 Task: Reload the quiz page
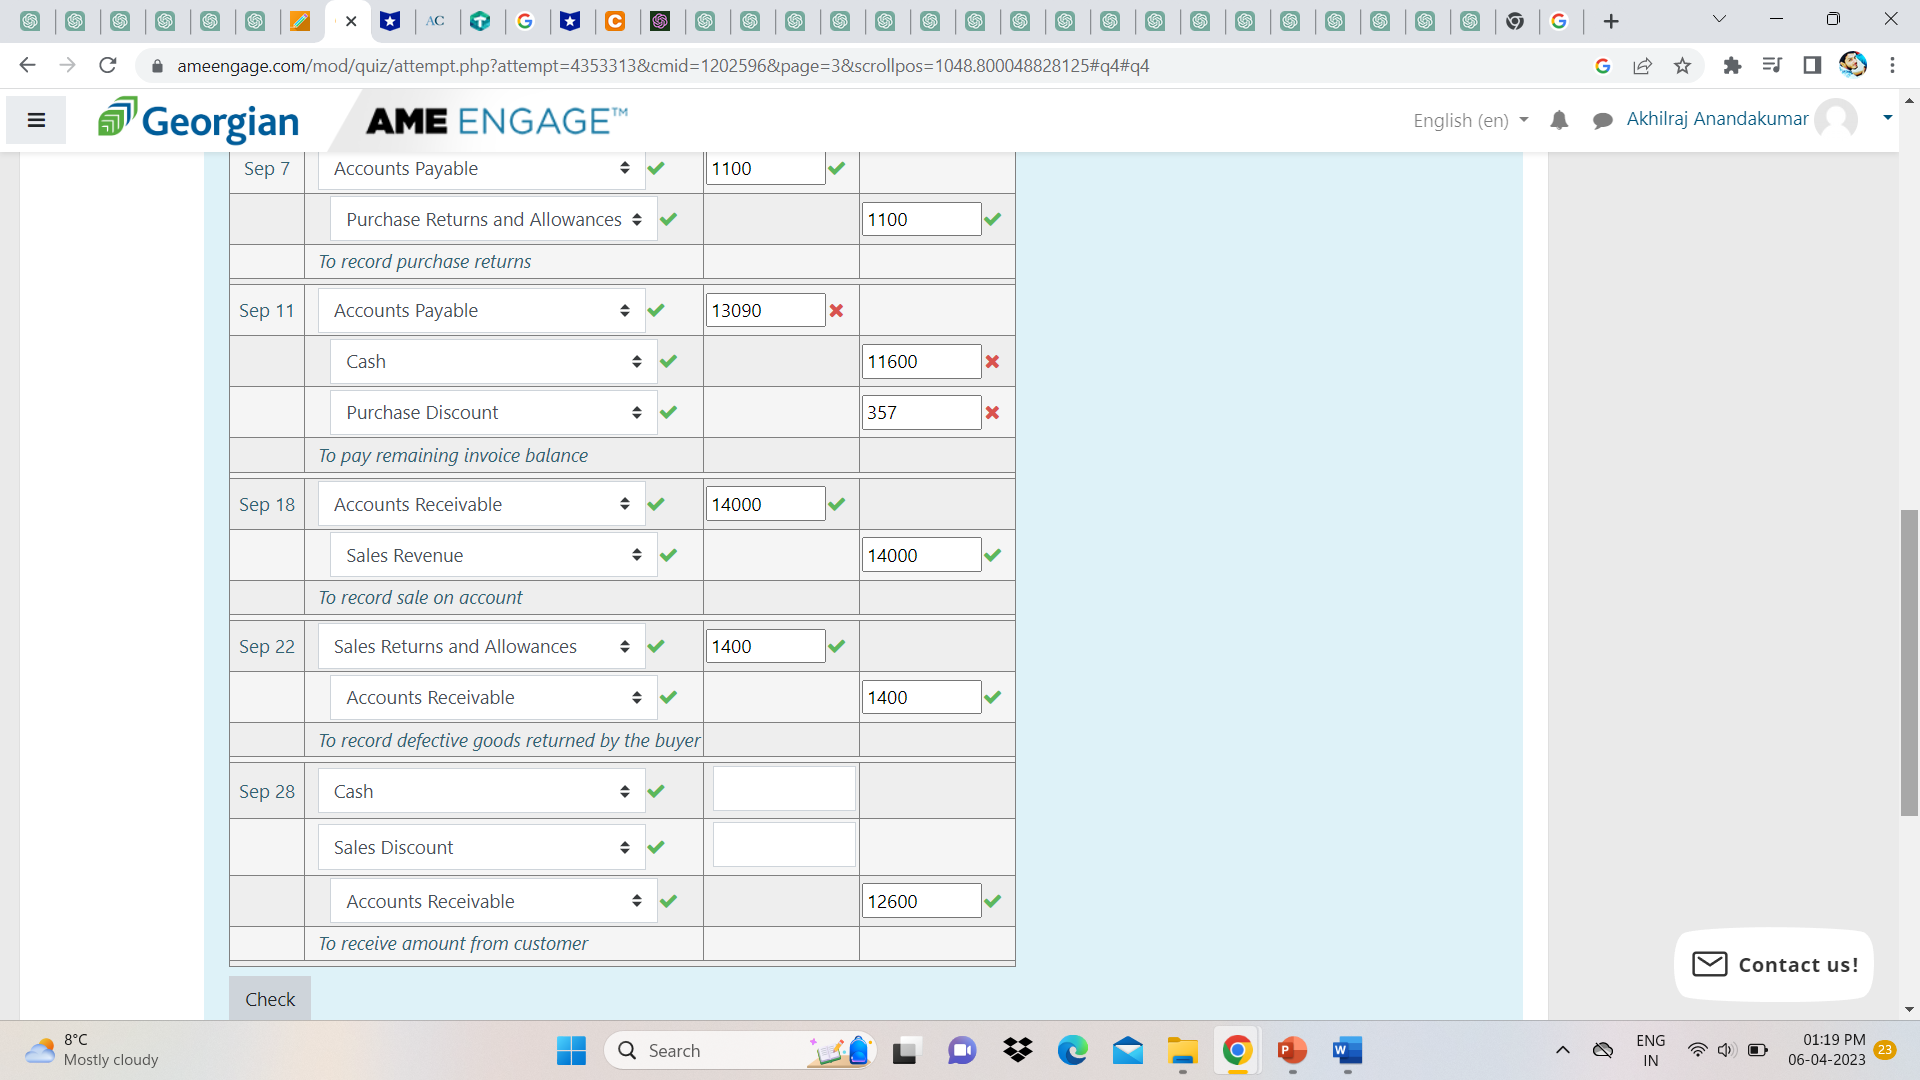point(108,66)
